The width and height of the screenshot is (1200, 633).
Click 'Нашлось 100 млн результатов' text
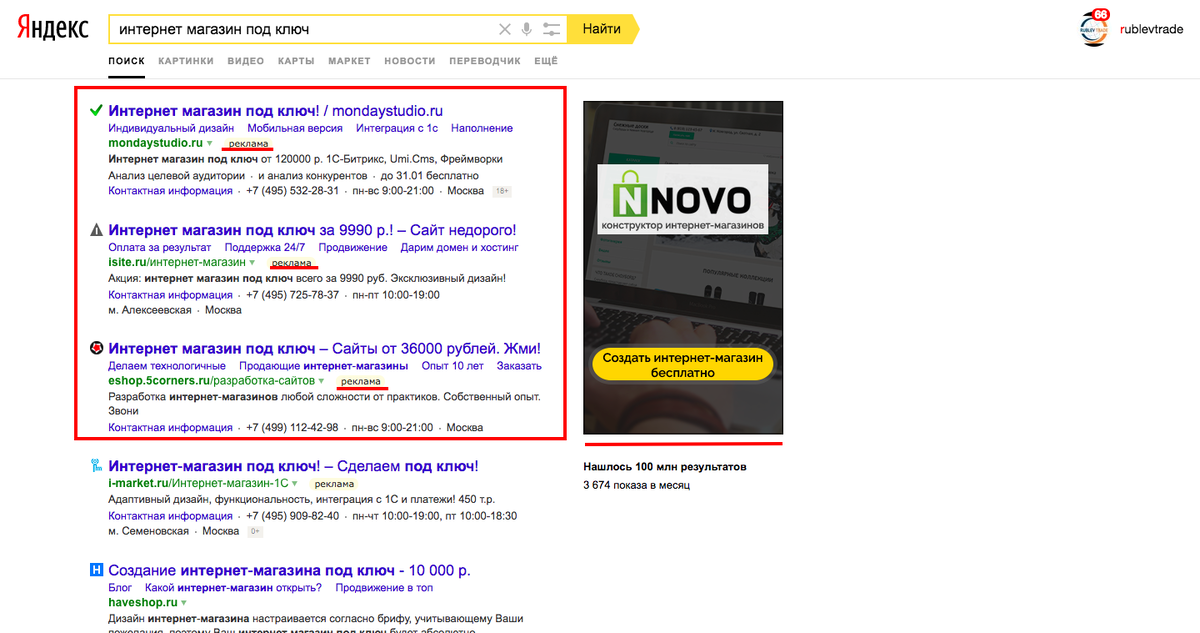pos(665,467)
